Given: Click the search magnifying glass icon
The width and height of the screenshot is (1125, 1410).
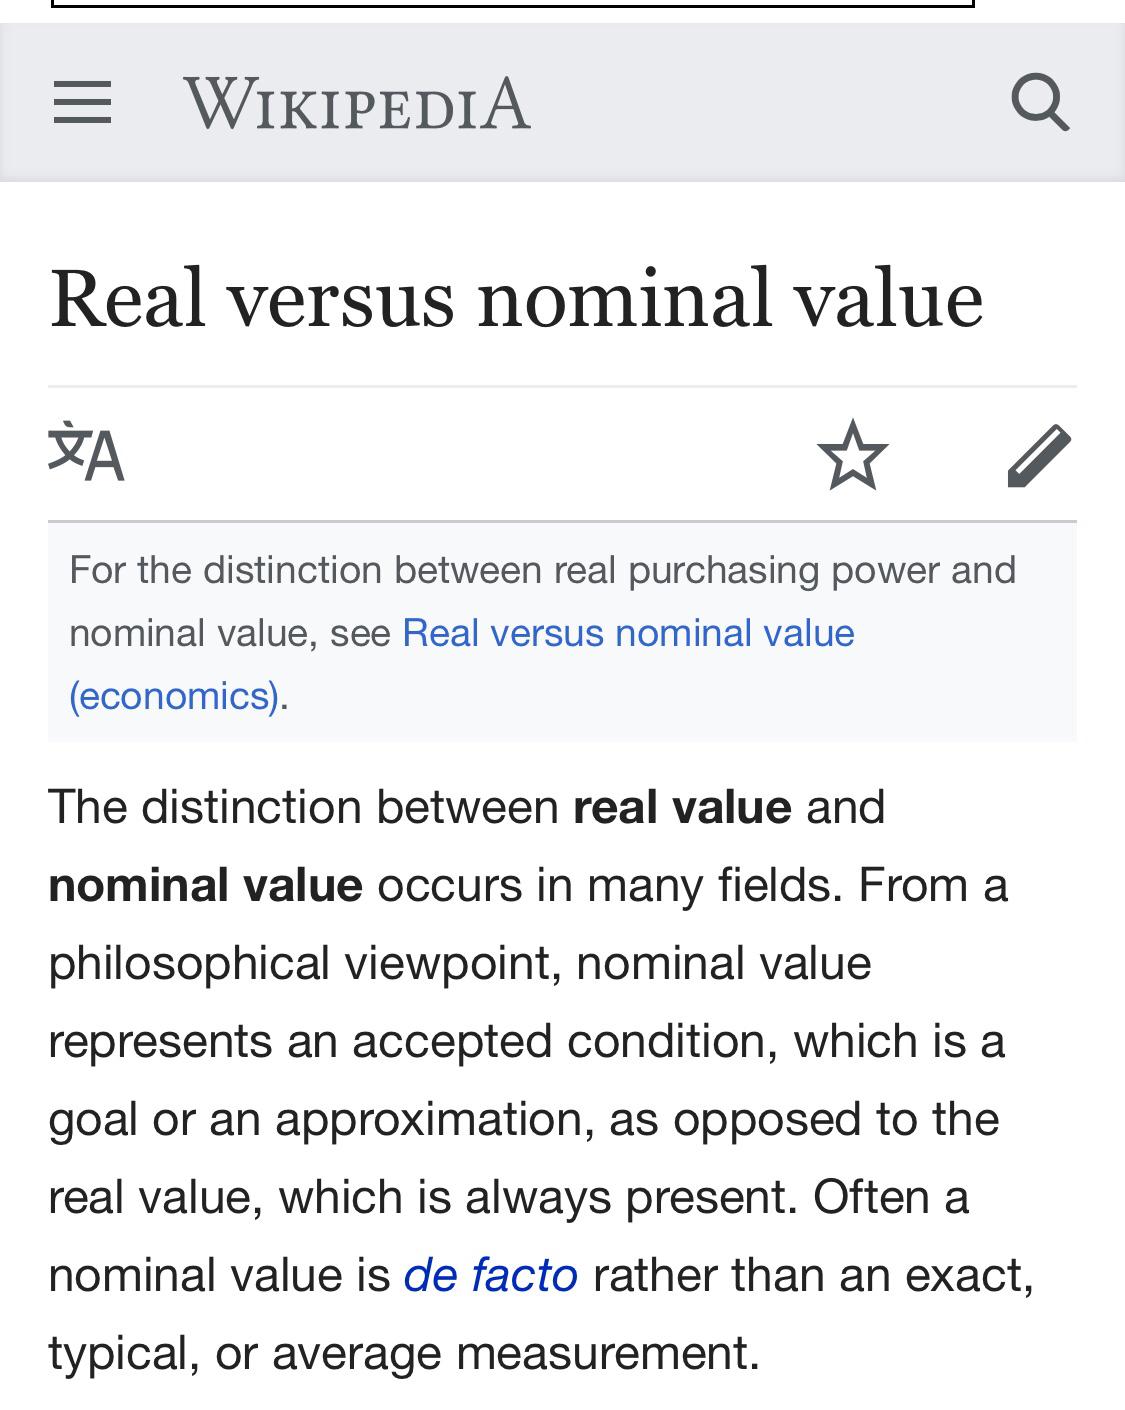Looking at the screenshot, I should click(1042, 103).
